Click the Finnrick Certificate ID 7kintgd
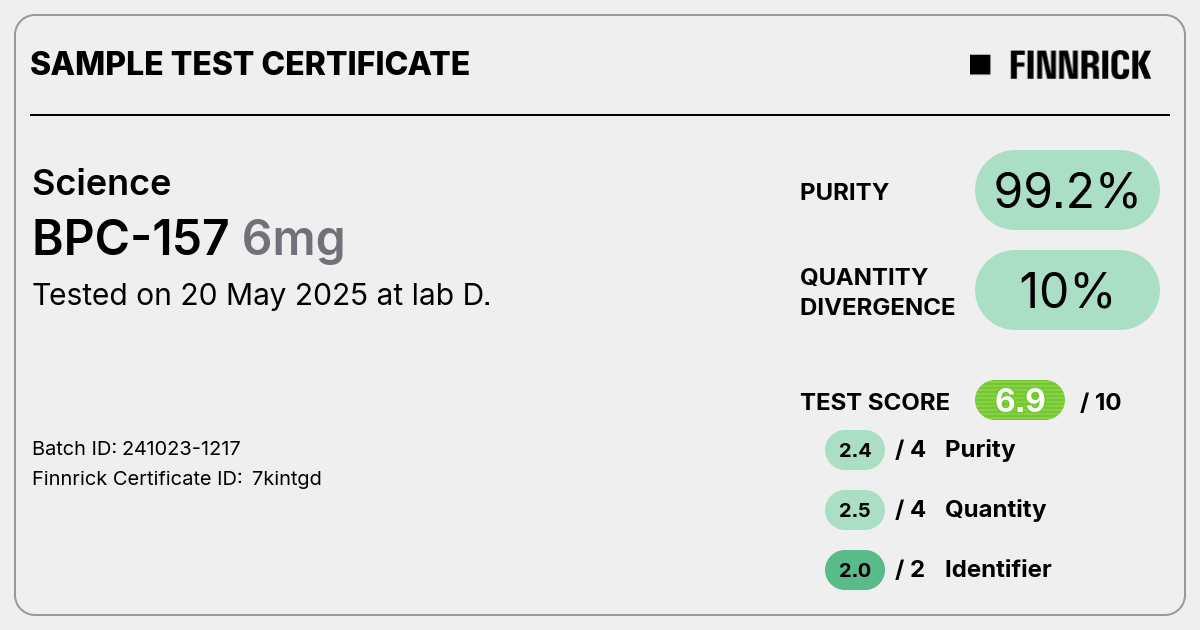 coord(177,478)
